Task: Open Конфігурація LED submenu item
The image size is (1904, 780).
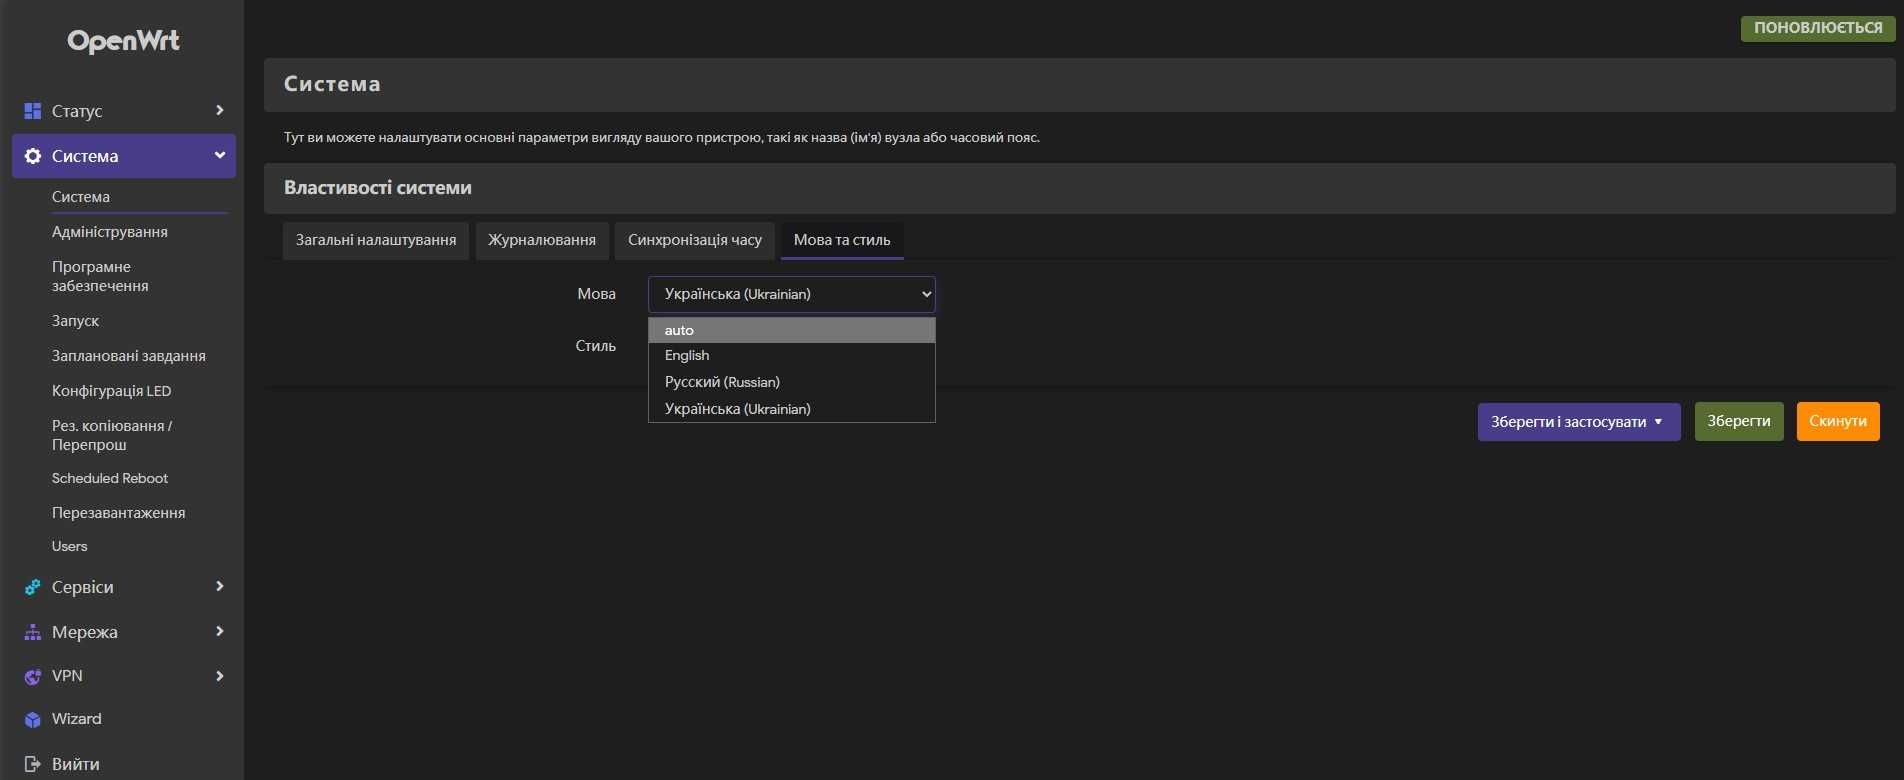Action: (x=111, y=391)
